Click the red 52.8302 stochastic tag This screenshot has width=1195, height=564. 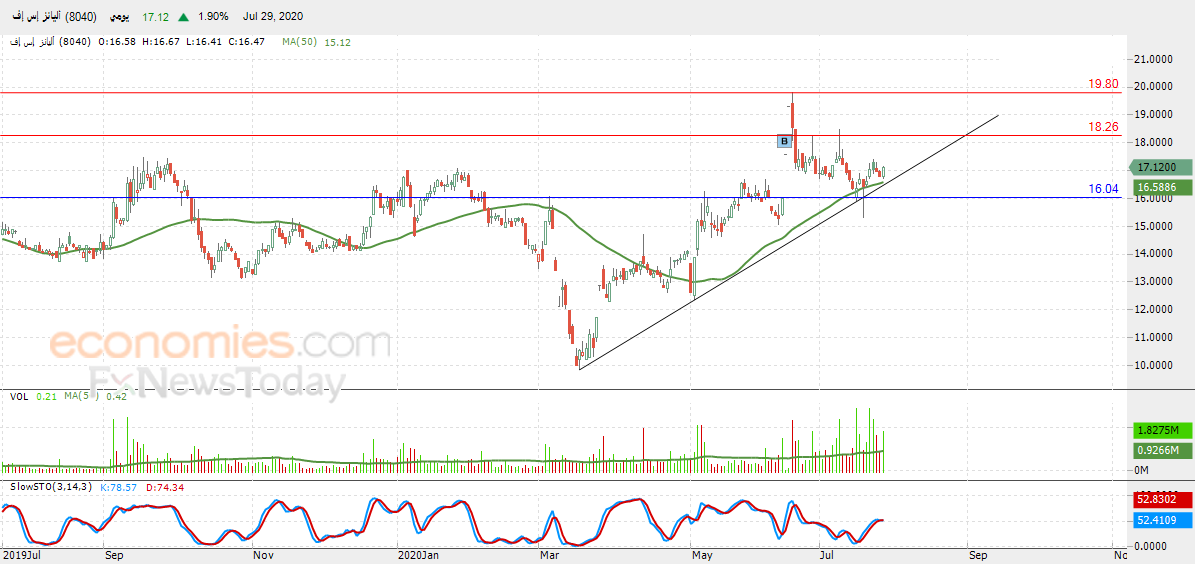pos(1161,500)
